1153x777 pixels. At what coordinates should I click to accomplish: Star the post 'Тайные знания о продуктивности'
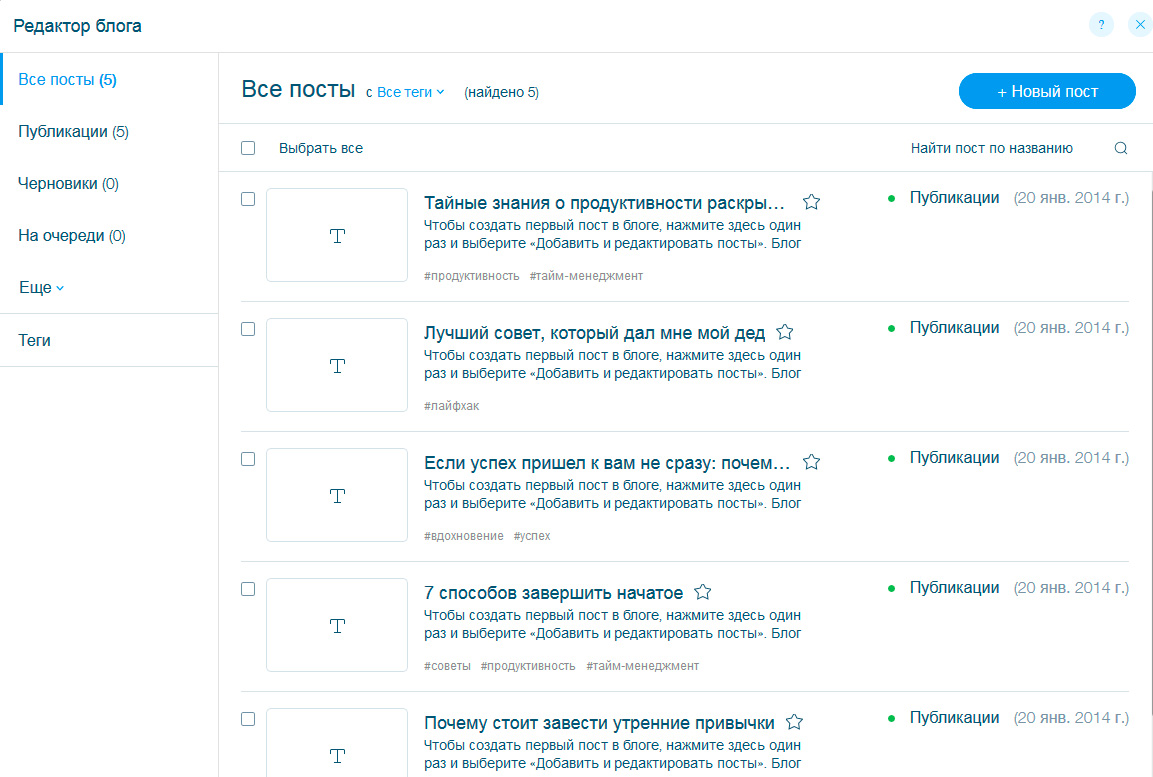(811, 202)
